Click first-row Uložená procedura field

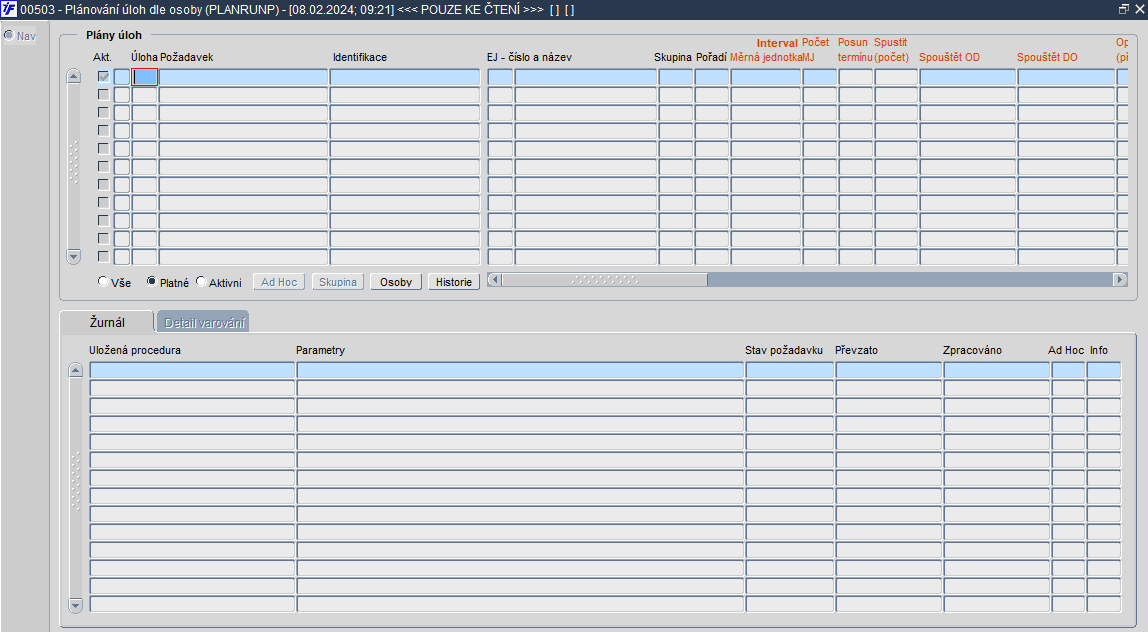pyautogui.click(x=192, y=371)
